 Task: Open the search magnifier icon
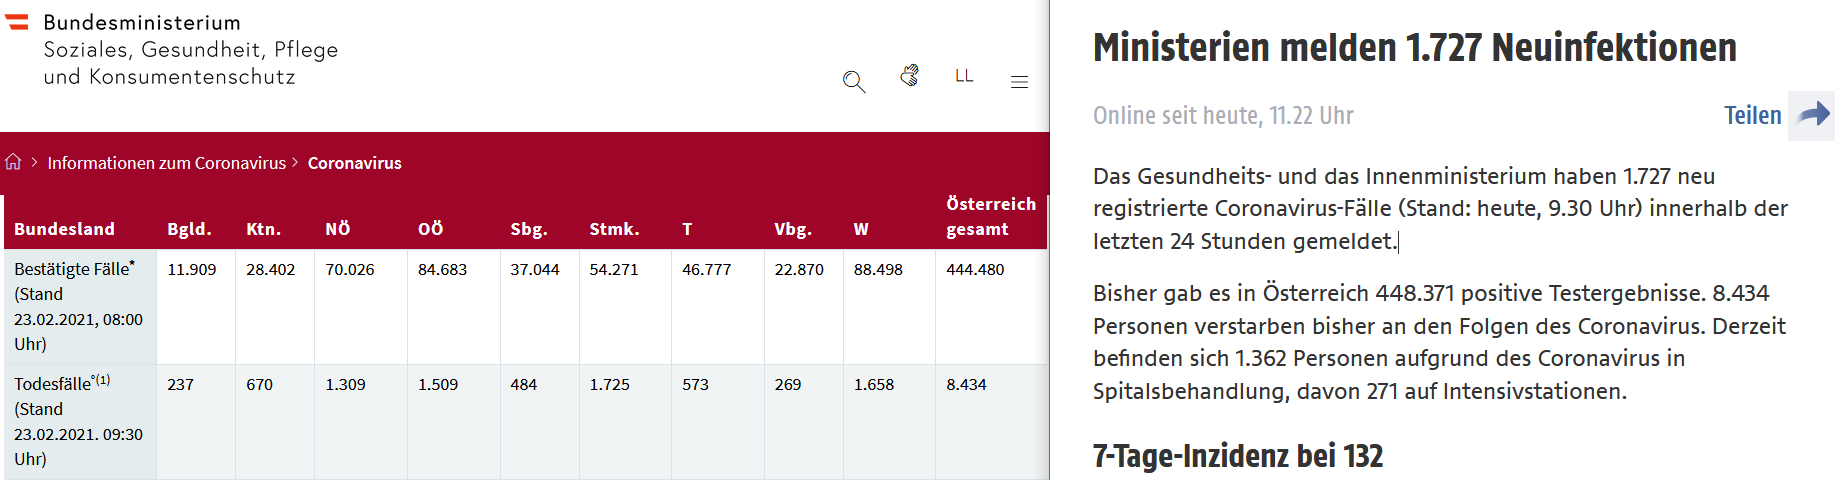pyautogui.click(x=853, y=82)
